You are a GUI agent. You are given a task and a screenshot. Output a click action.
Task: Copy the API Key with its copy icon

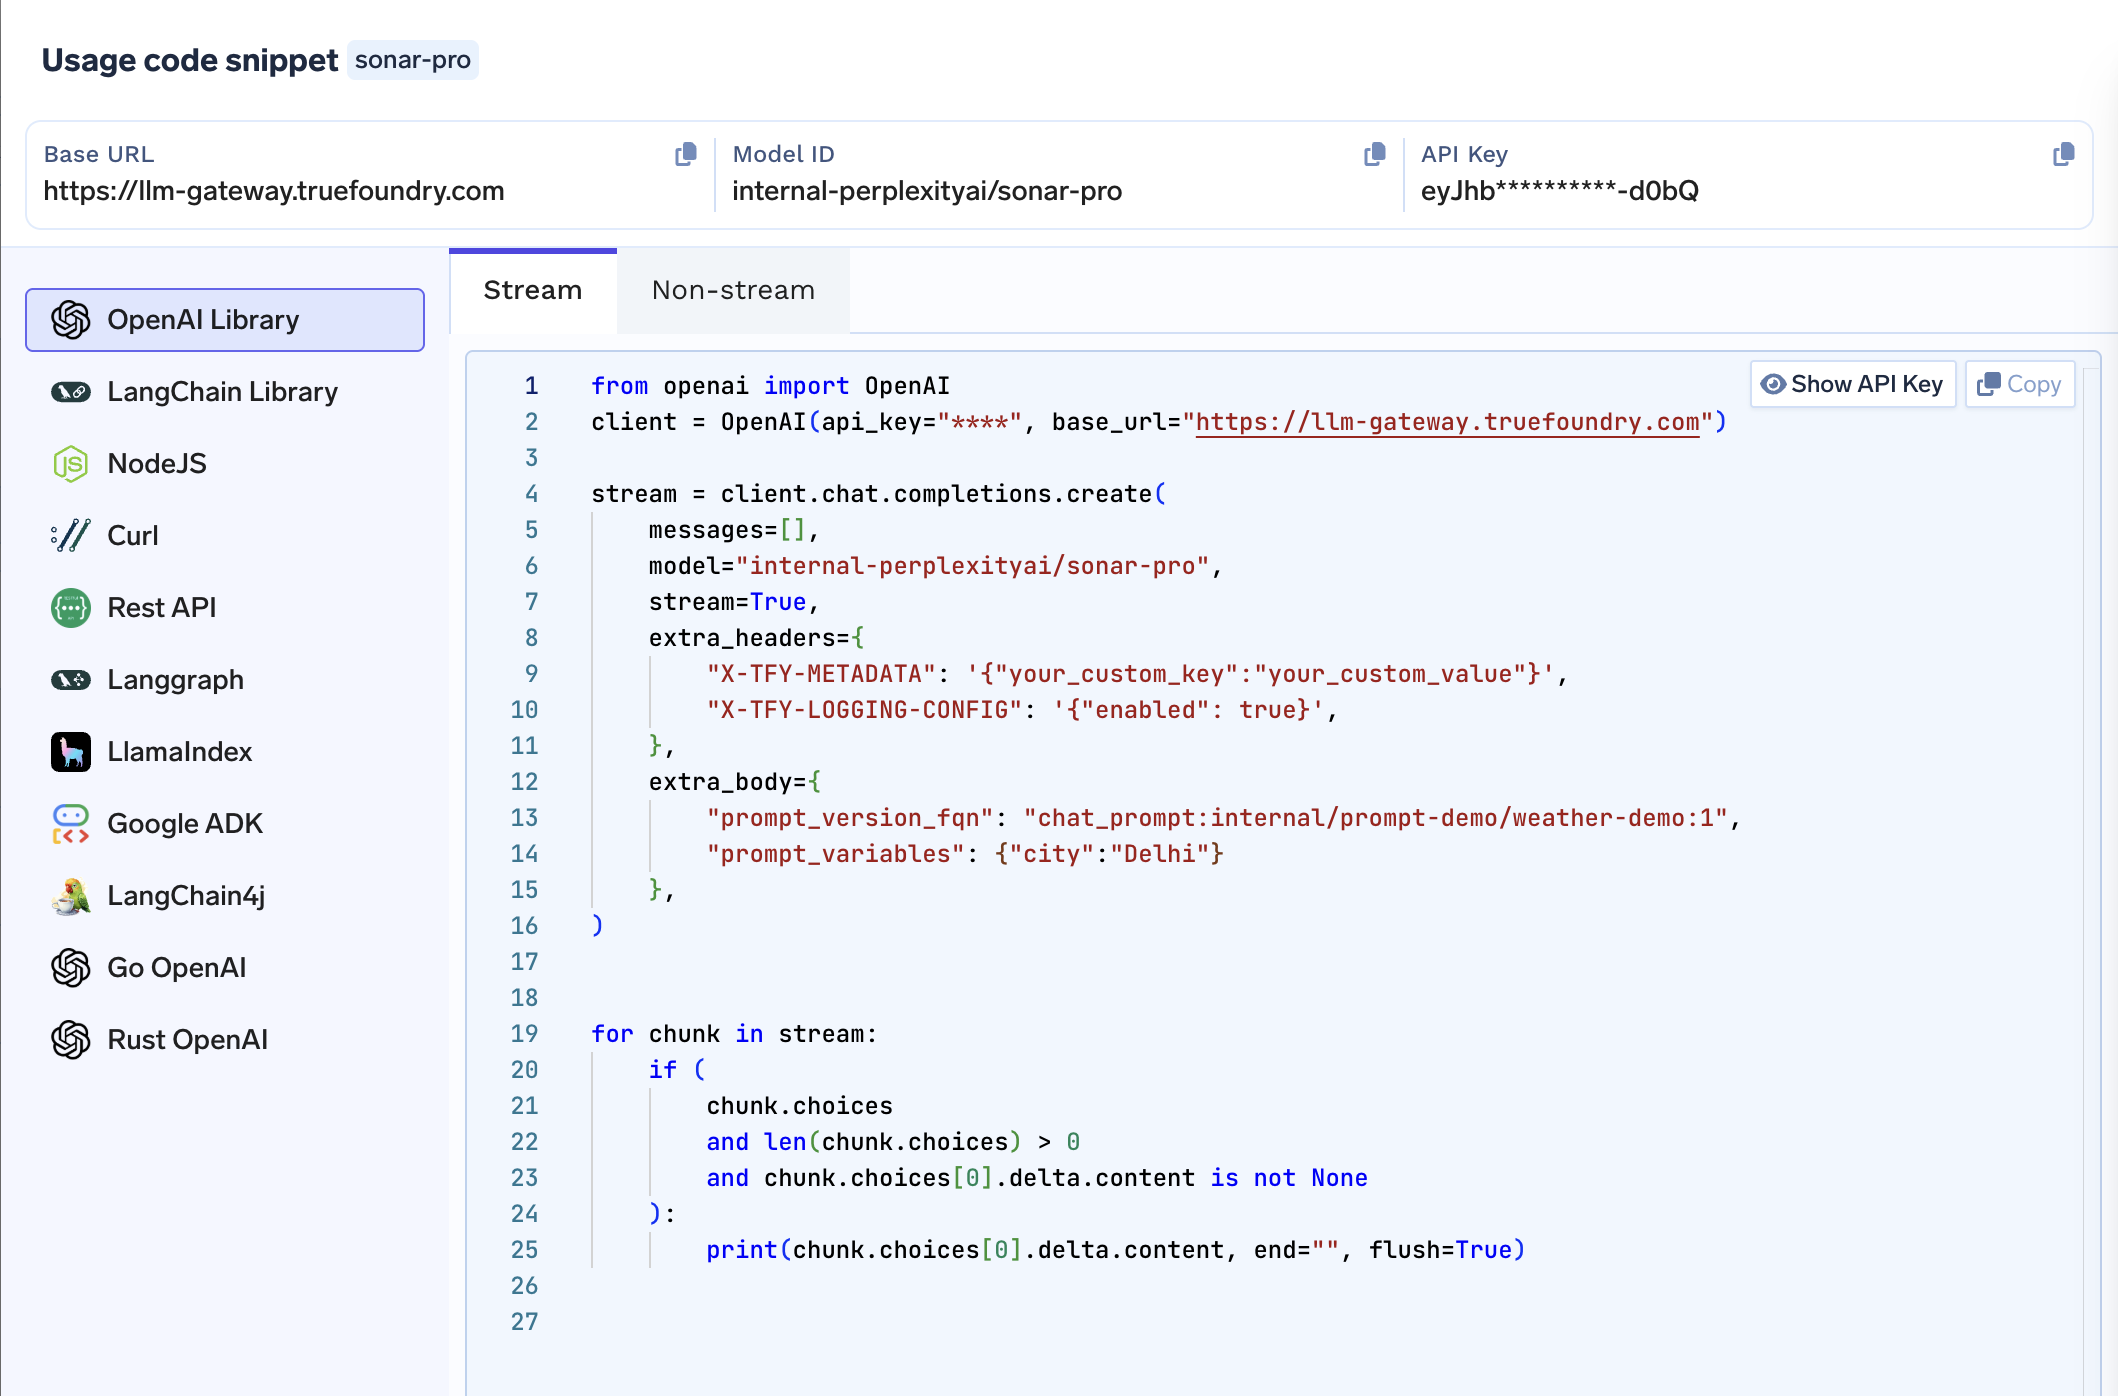(2063, 154)
